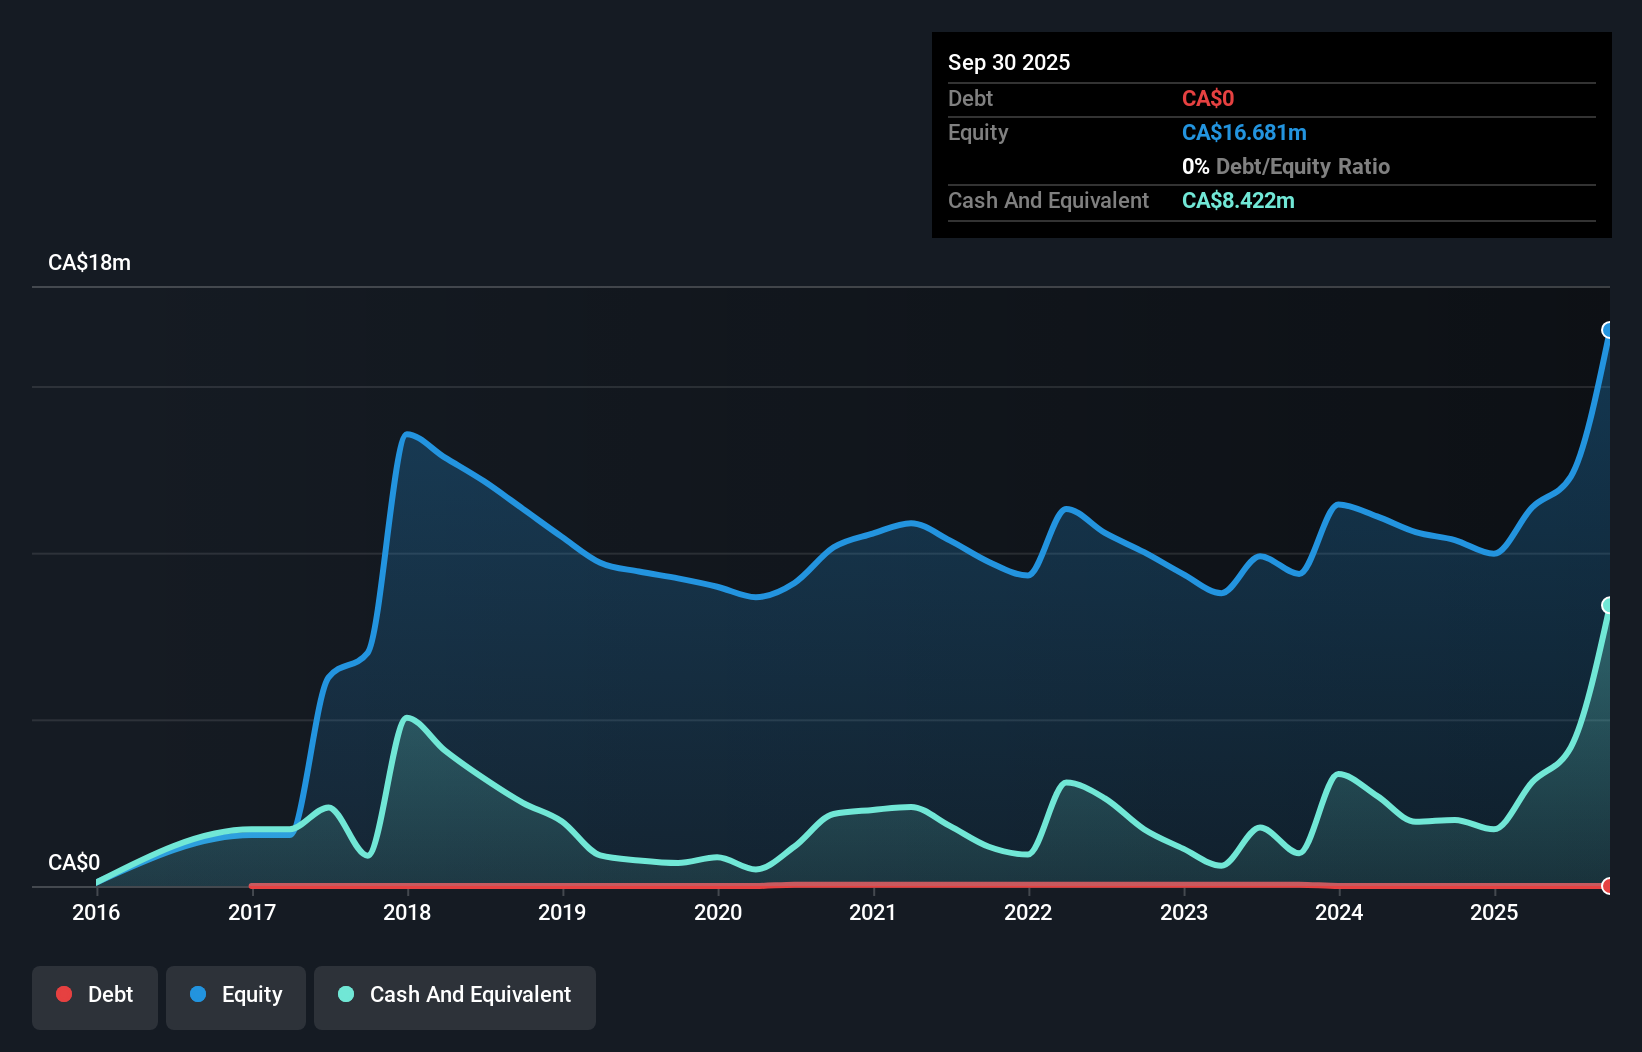Select the 2020 year label

[x=718, y=912]
